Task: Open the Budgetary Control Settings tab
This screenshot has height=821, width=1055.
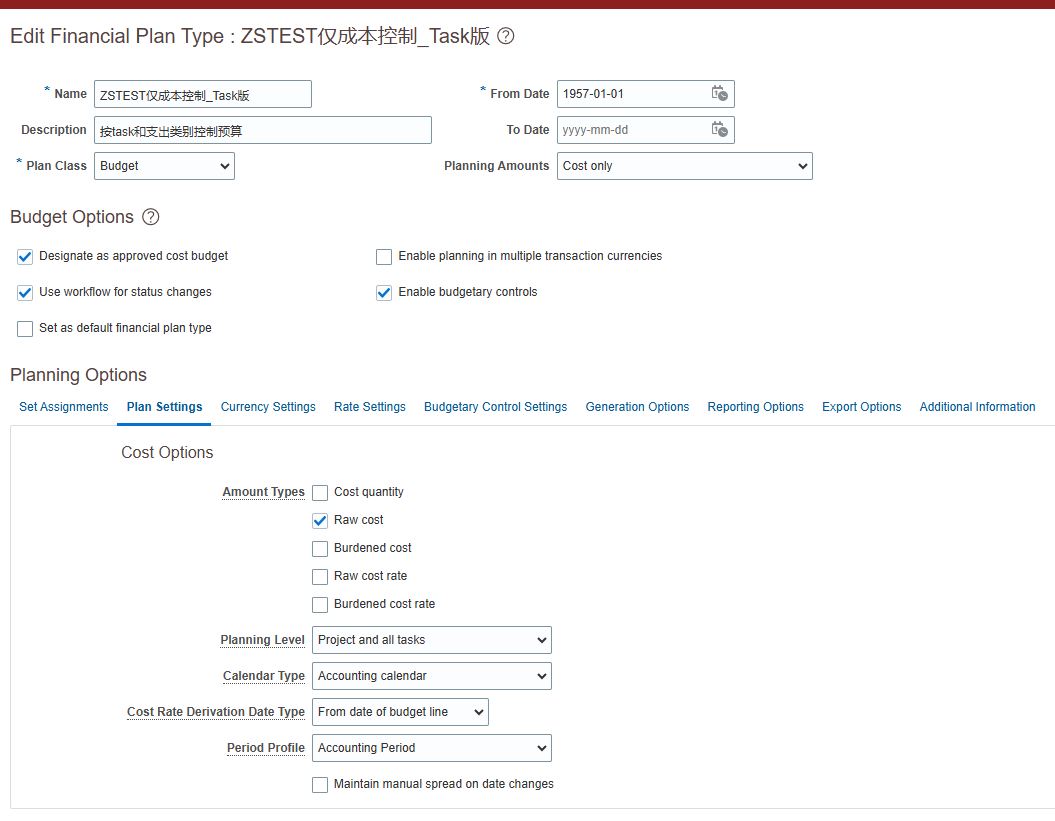Action: 495,407
